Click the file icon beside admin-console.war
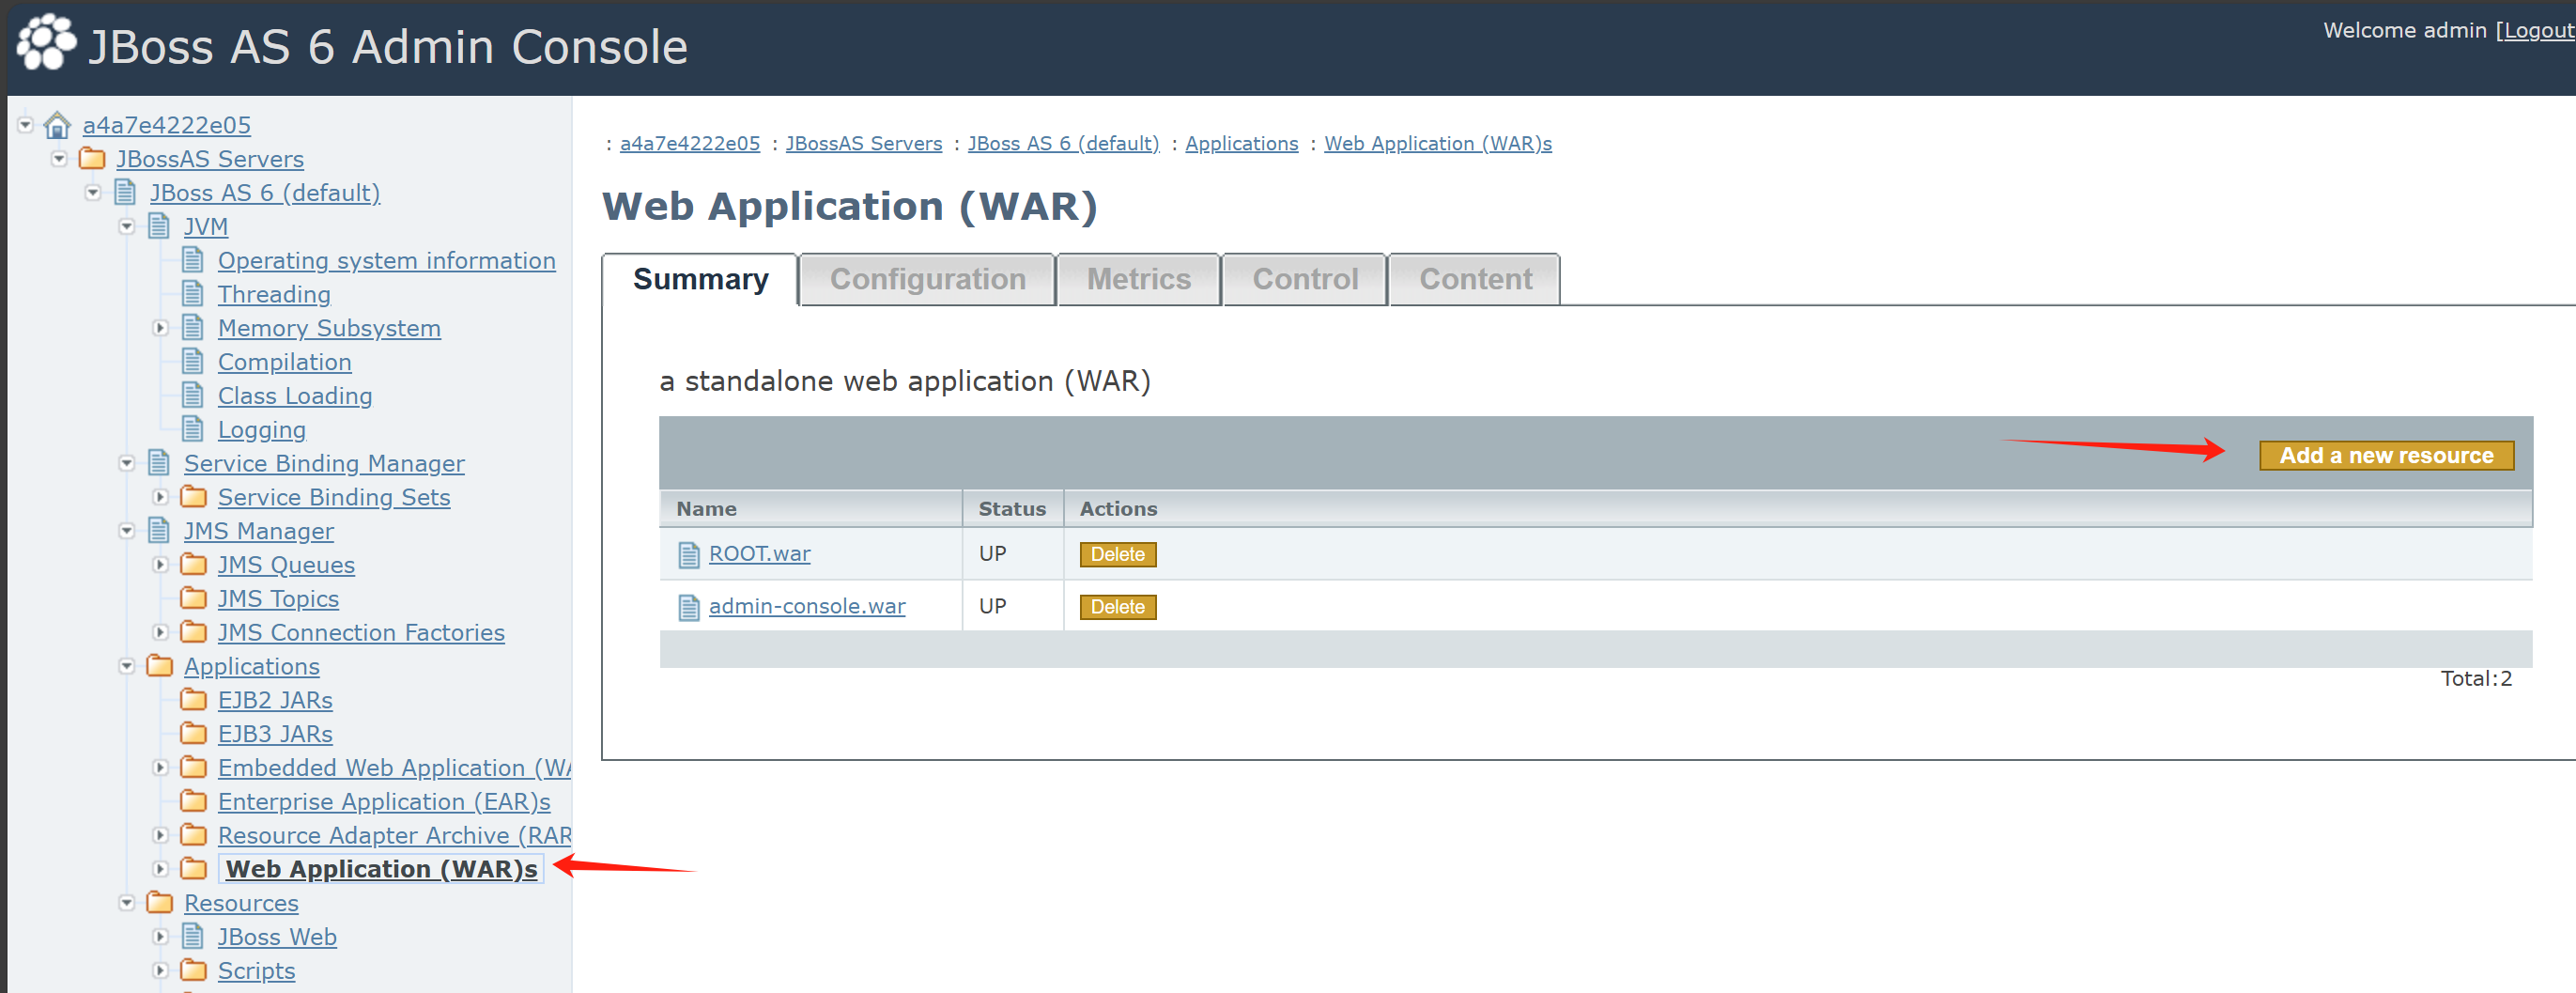 (x=689, y=607)
